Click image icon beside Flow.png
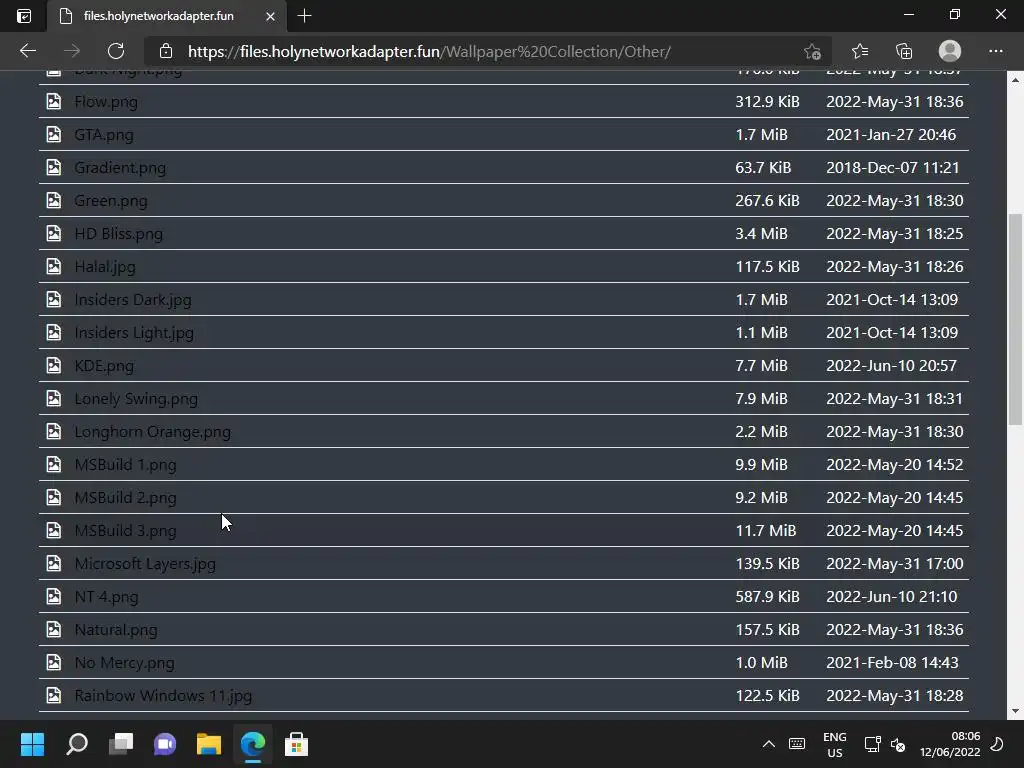Viewport: 1024px width, 768px height. tap(54, 101)
